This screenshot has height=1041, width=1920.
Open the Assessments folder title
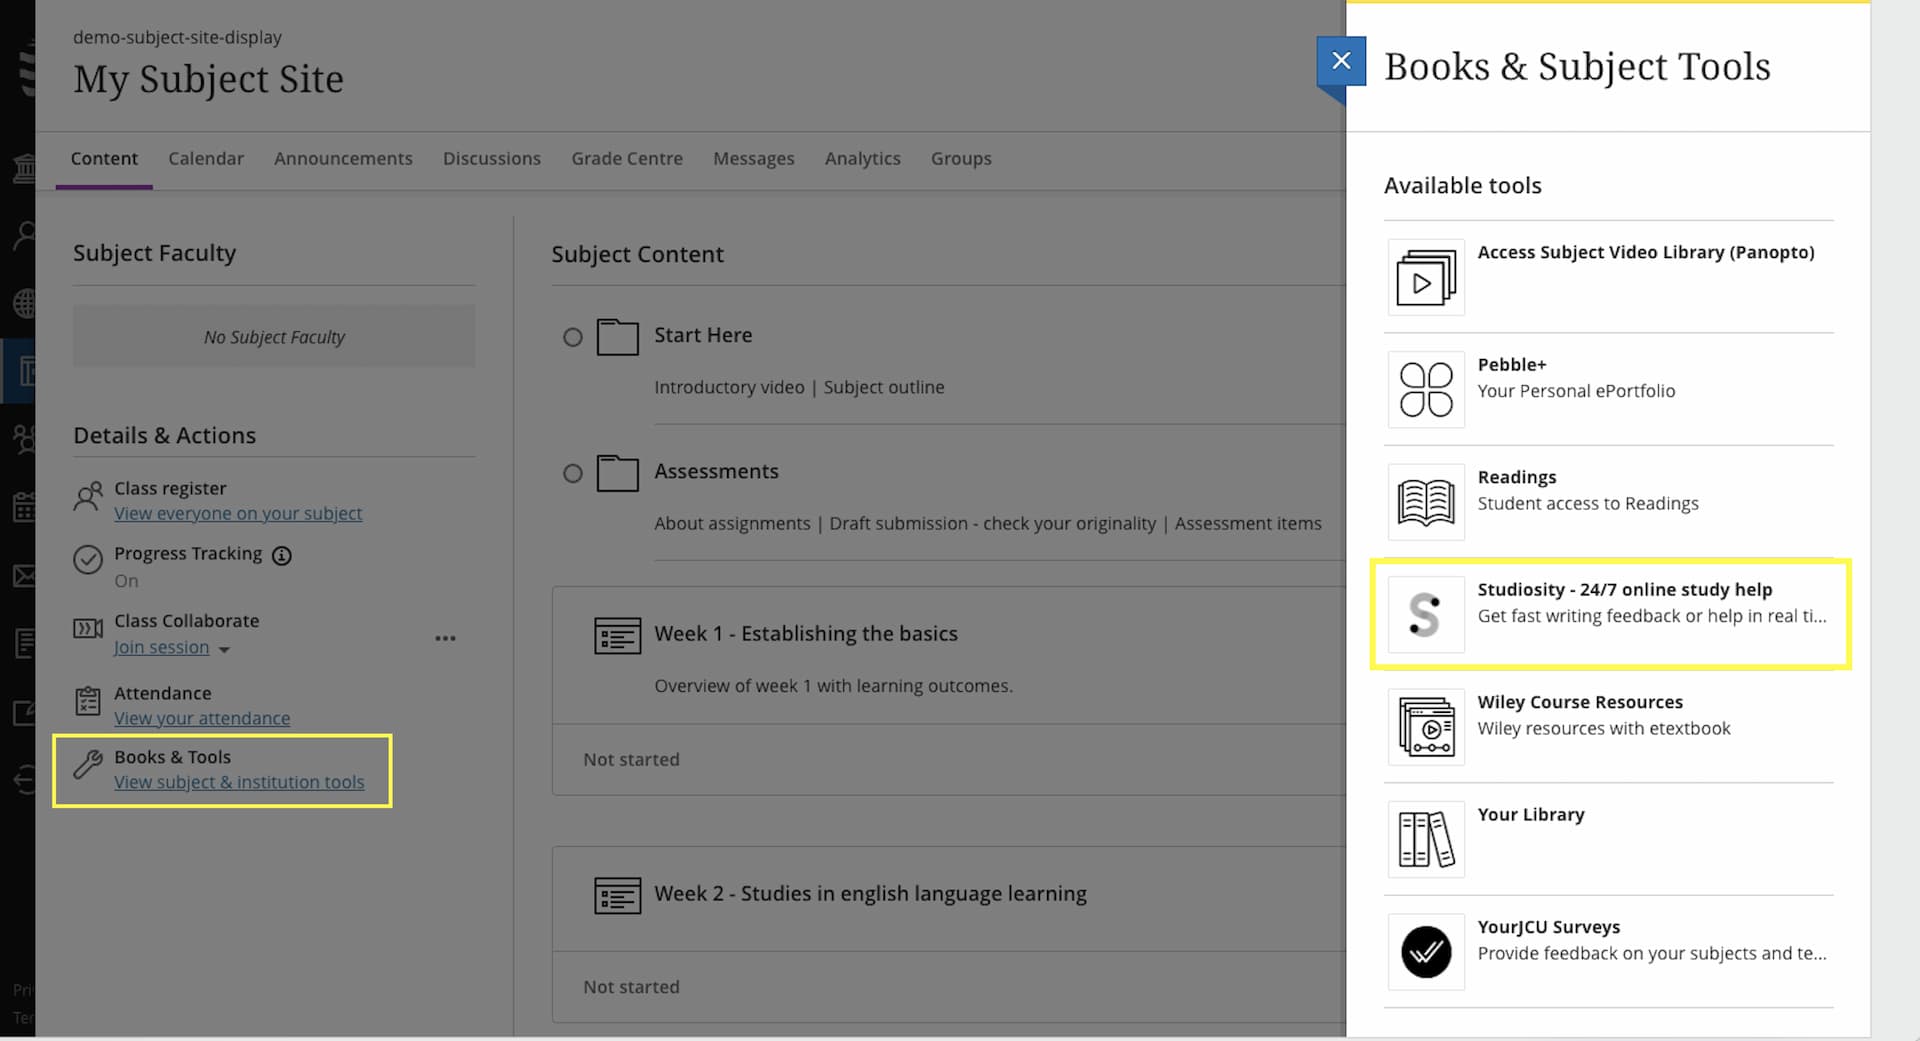pos(716,471)
